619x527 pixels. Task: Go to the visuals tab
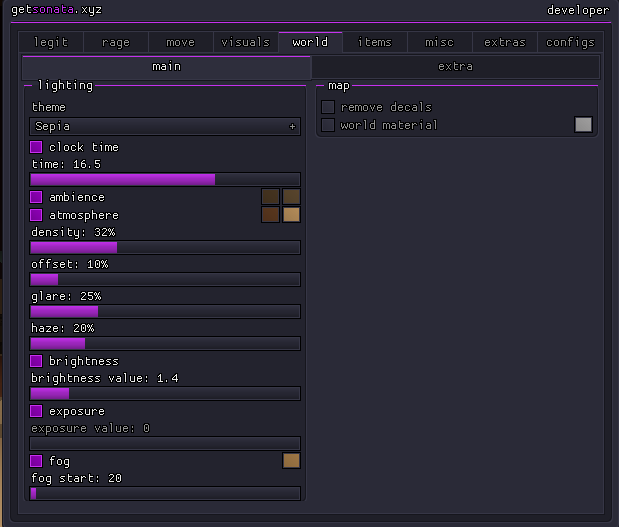click(246, 42)
